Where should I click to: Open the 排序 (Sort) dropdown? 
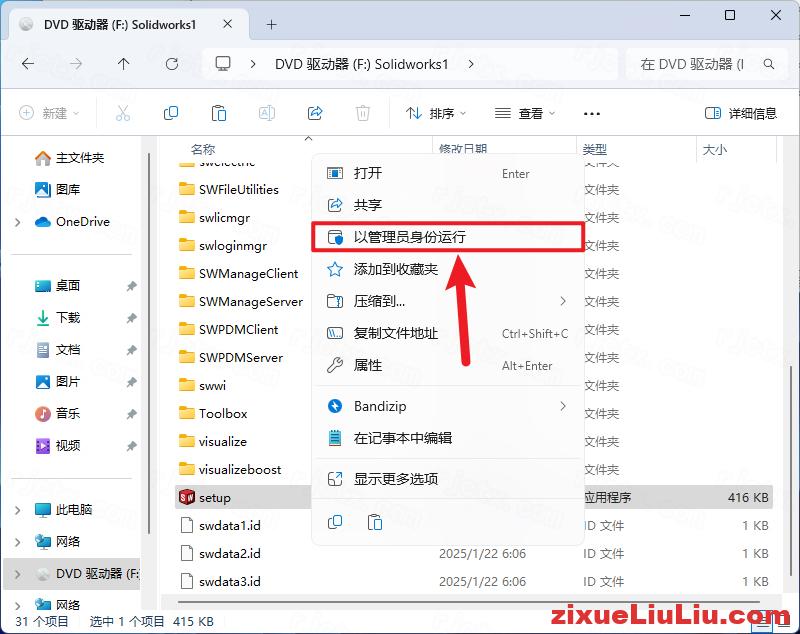tap(435, 113)
